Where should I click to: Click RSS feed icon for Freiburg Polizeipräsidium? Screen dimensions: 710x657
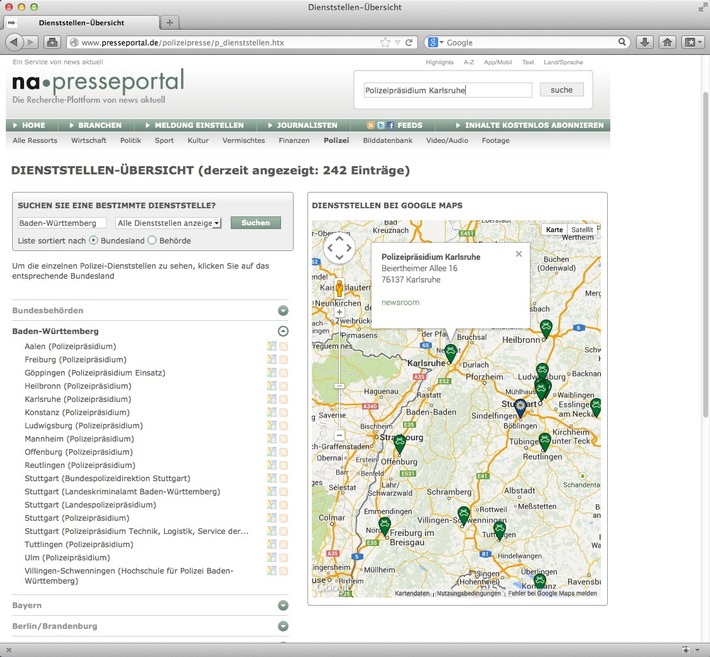(x=283, y=359)
